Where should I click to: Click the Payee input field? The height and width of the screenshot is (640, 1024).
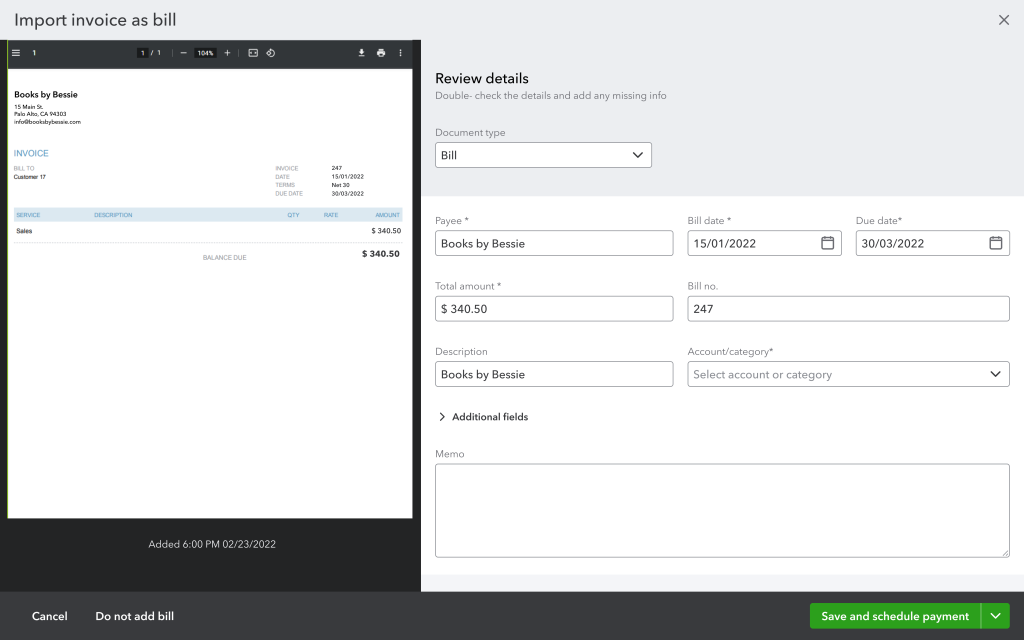554,243
